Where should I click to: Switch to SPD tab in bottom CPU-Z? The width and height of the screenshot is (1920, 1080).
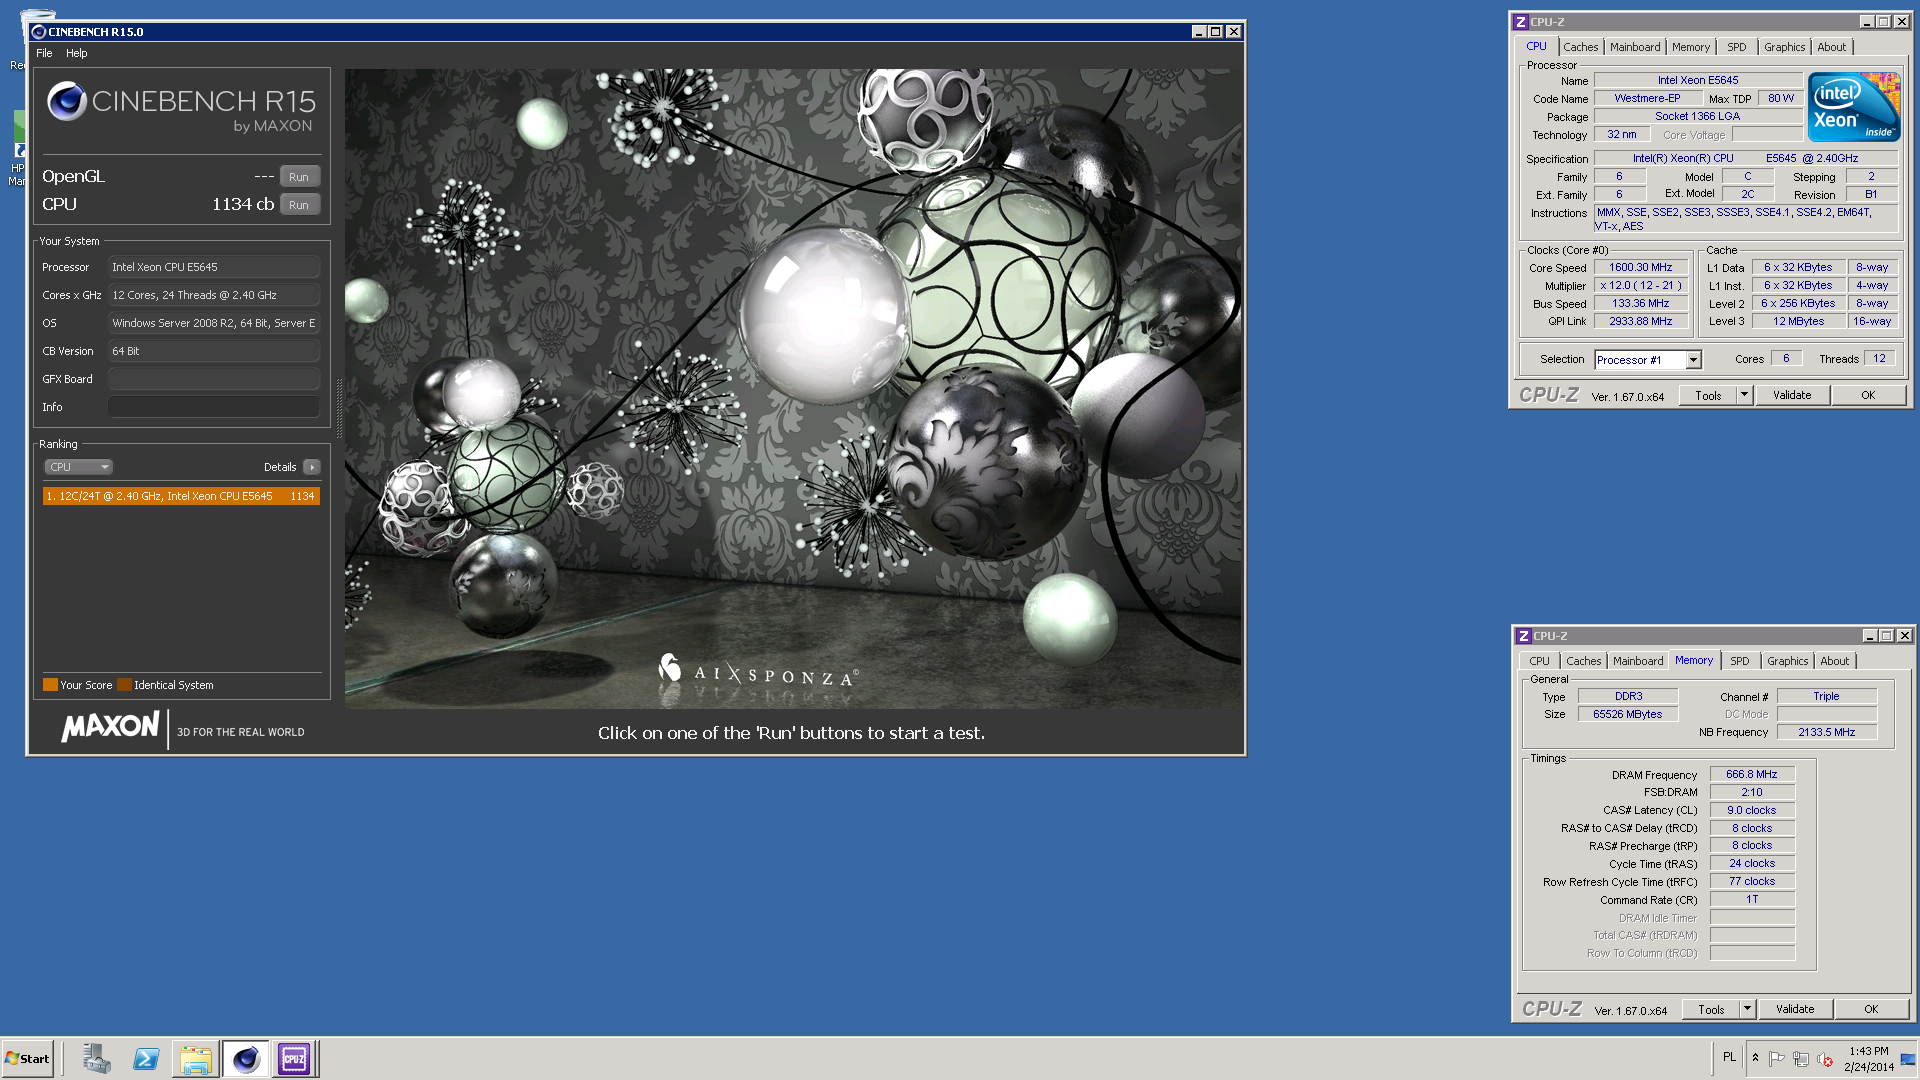coord(1740,661)
